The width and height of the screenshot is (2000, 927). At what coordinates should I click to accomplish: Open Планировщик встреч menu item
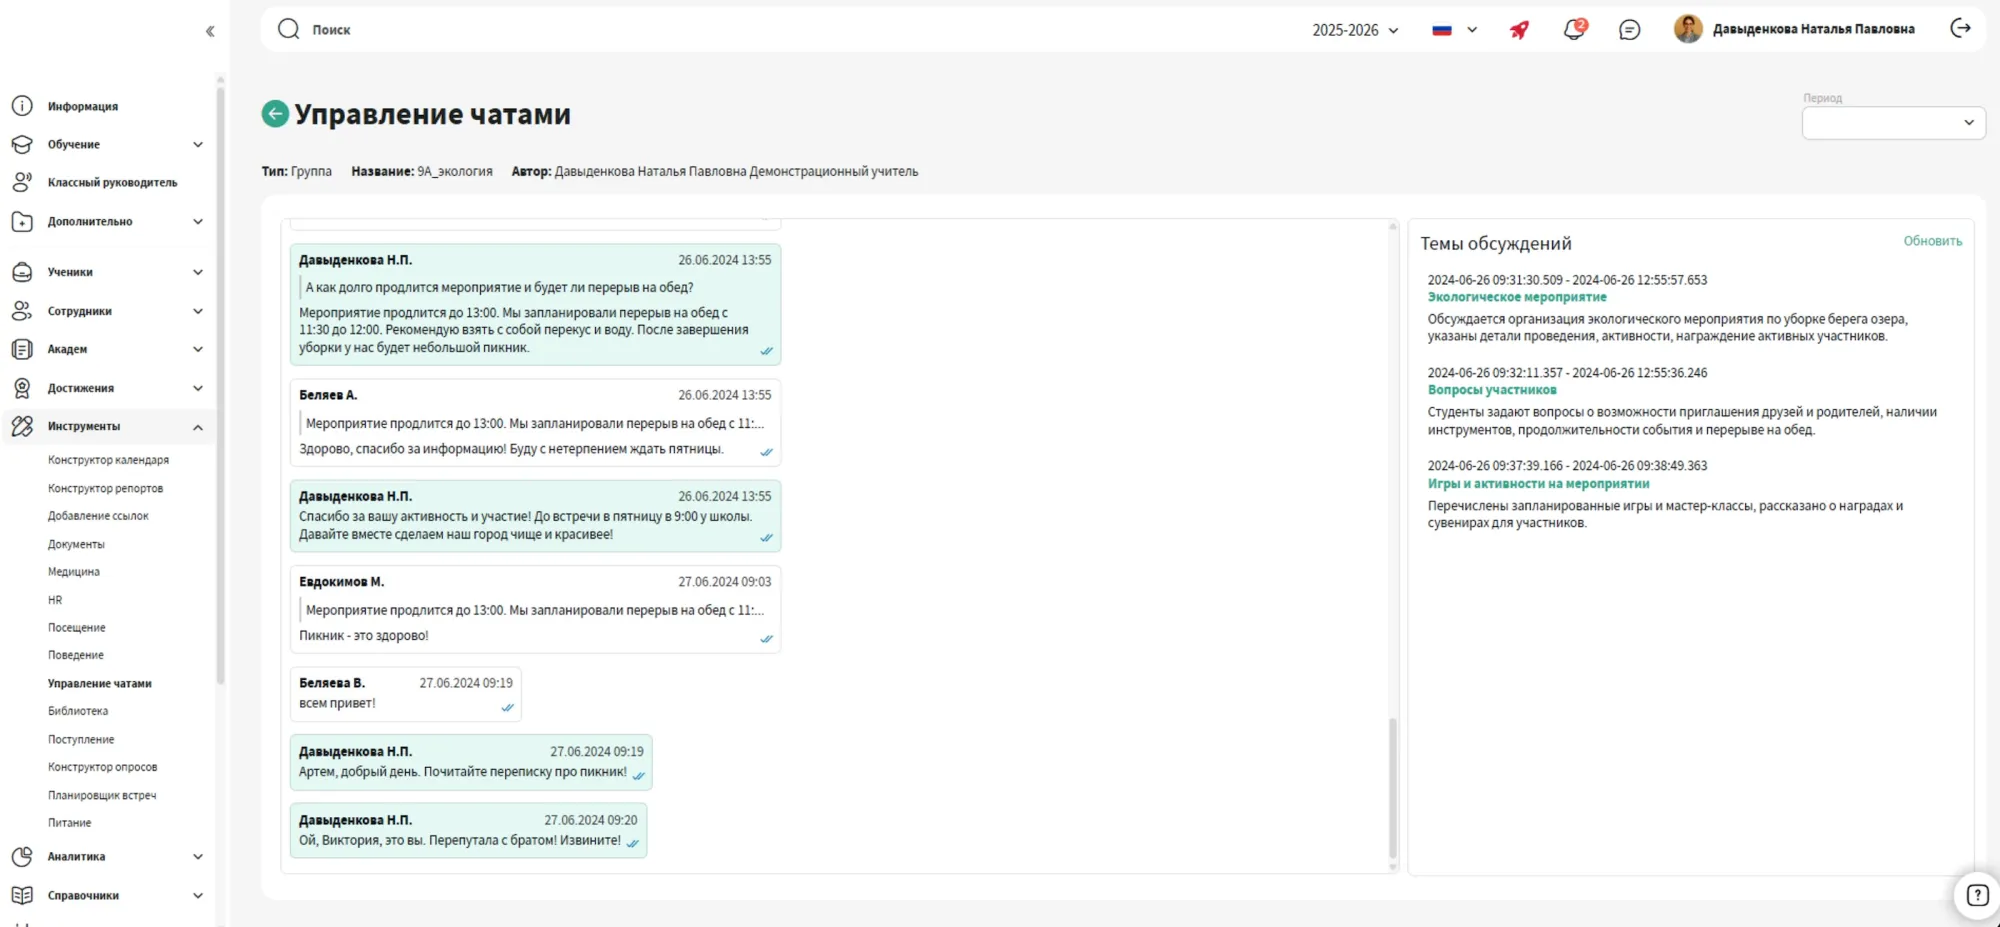click(x=102, y=795)
